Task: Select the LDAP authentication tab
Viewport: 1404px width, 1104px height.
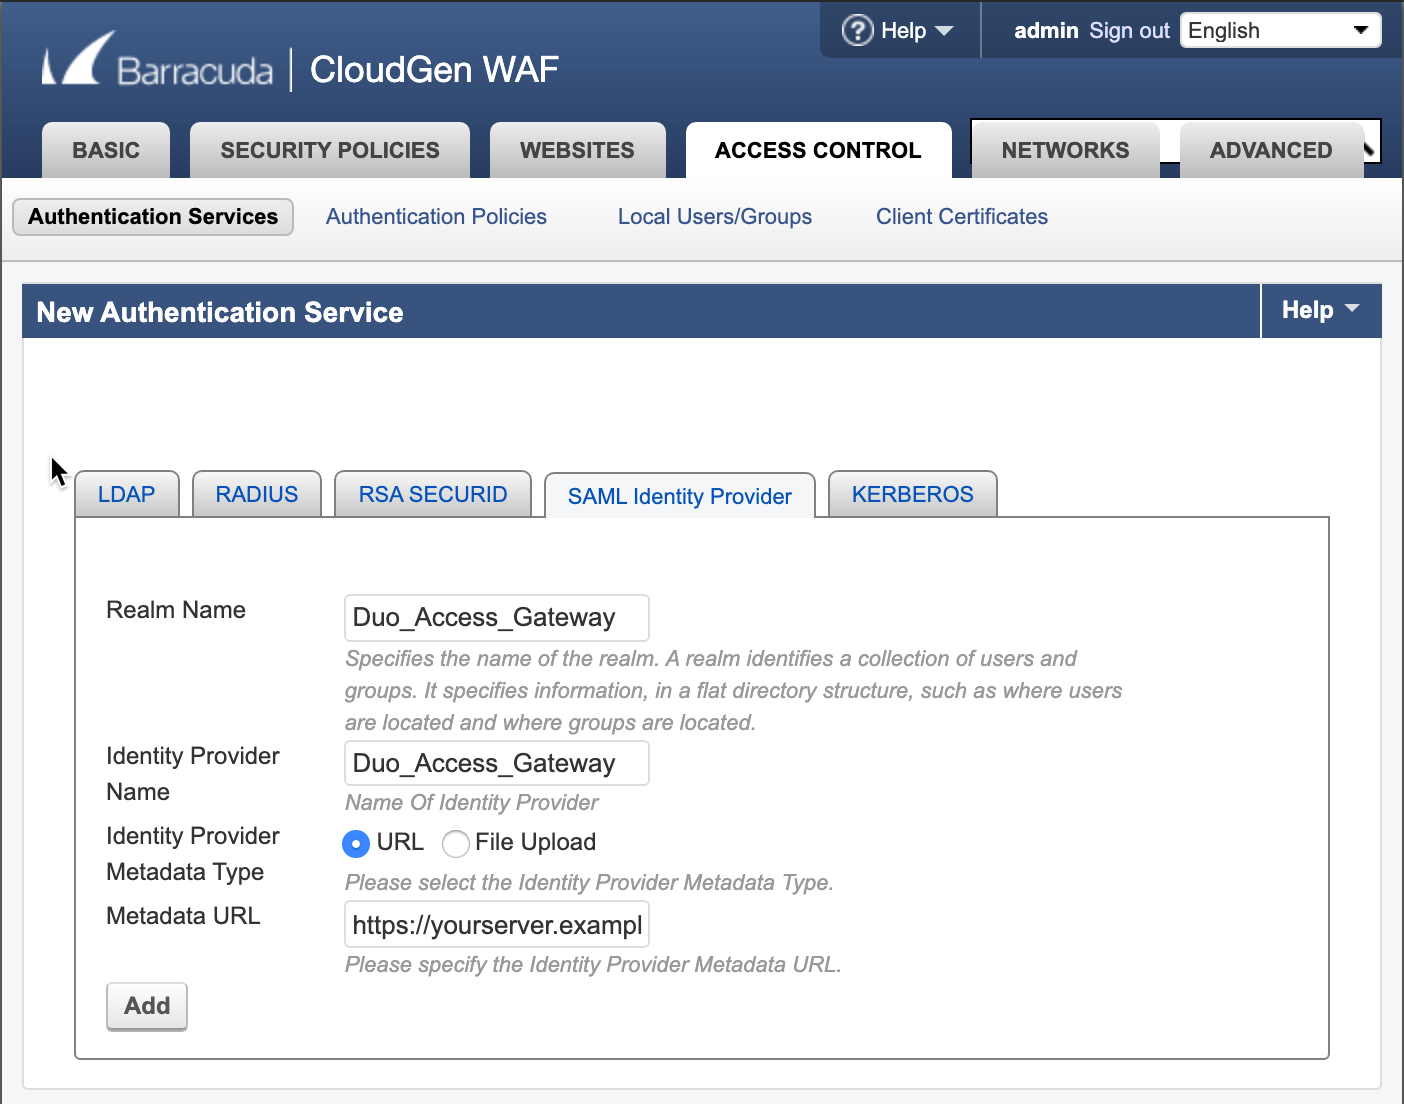Action: [126, 493]
